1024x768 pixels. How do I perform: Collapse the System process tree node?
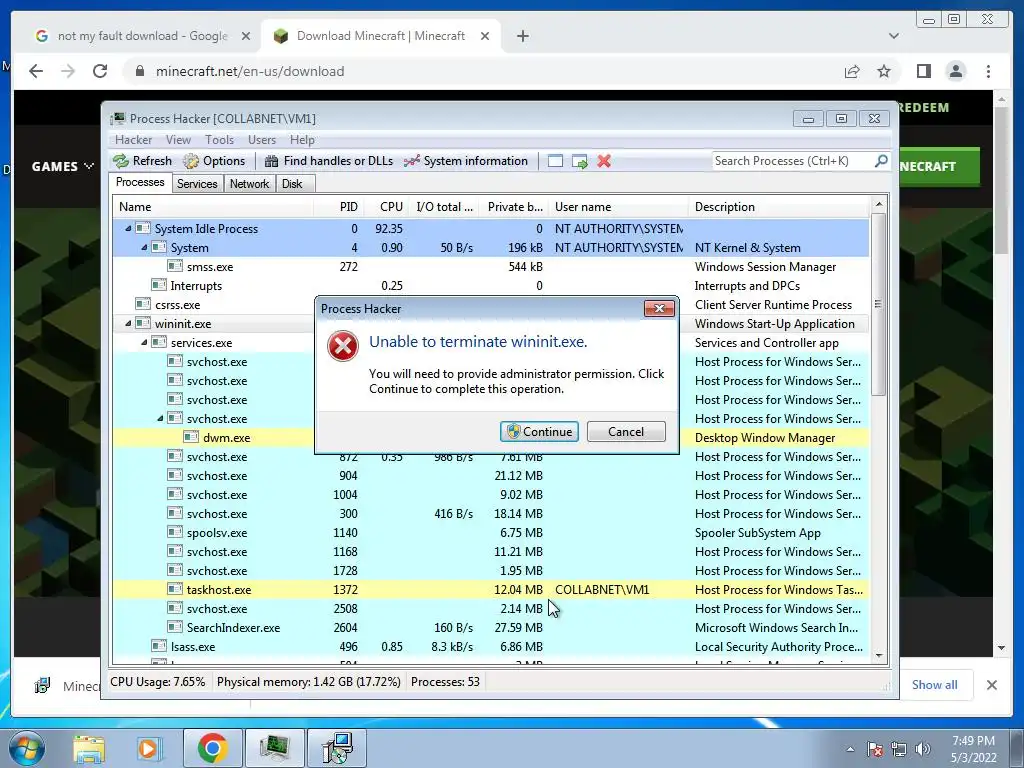click(144, 248)
